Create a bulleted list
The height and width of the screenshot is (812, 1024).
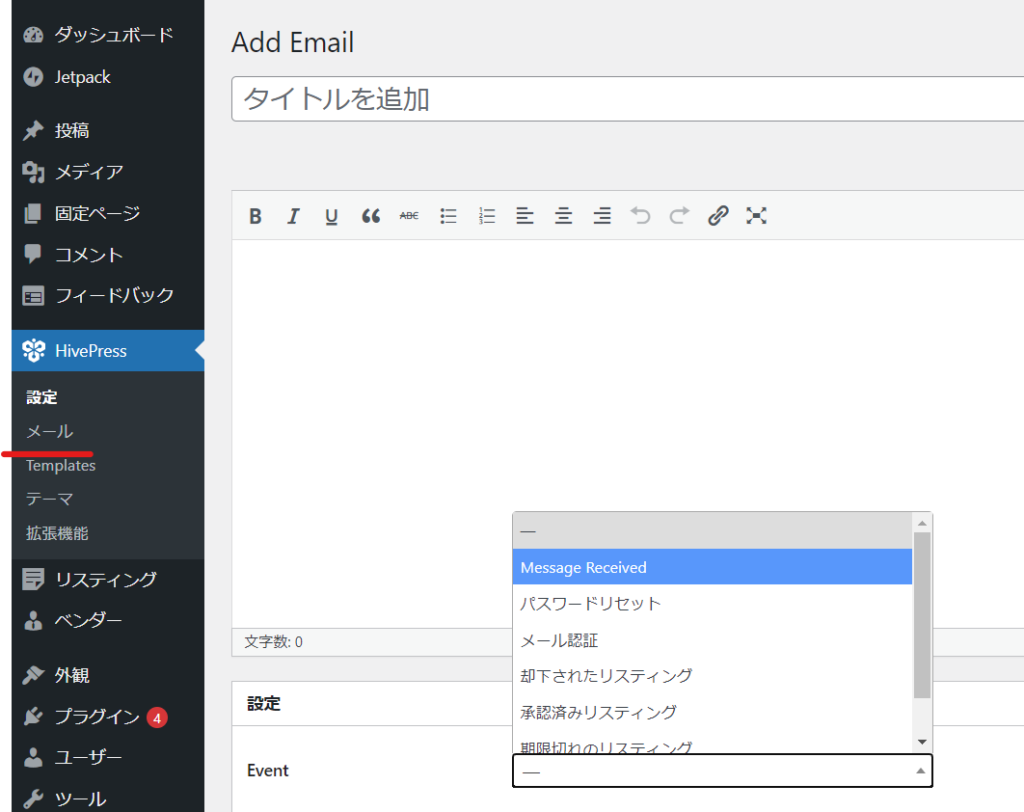(448, 216)
